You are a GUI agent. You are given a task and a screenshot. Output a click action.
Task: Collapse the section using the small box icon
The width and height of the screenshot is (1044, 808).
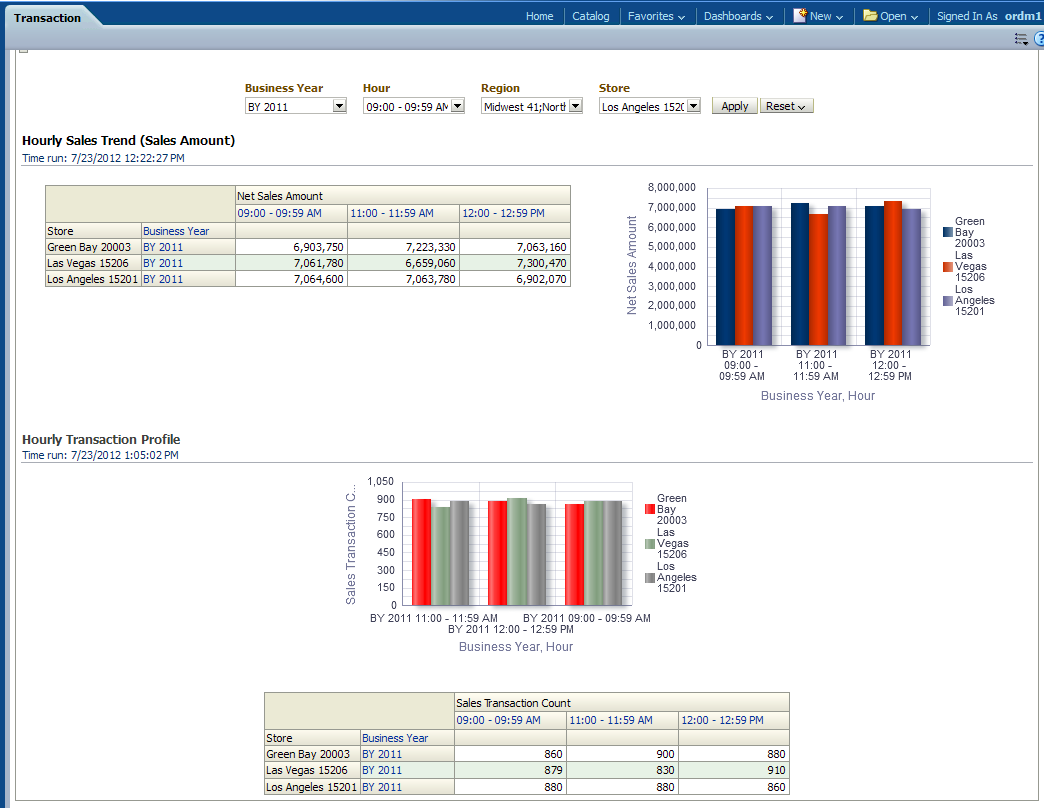pos(24,50)
